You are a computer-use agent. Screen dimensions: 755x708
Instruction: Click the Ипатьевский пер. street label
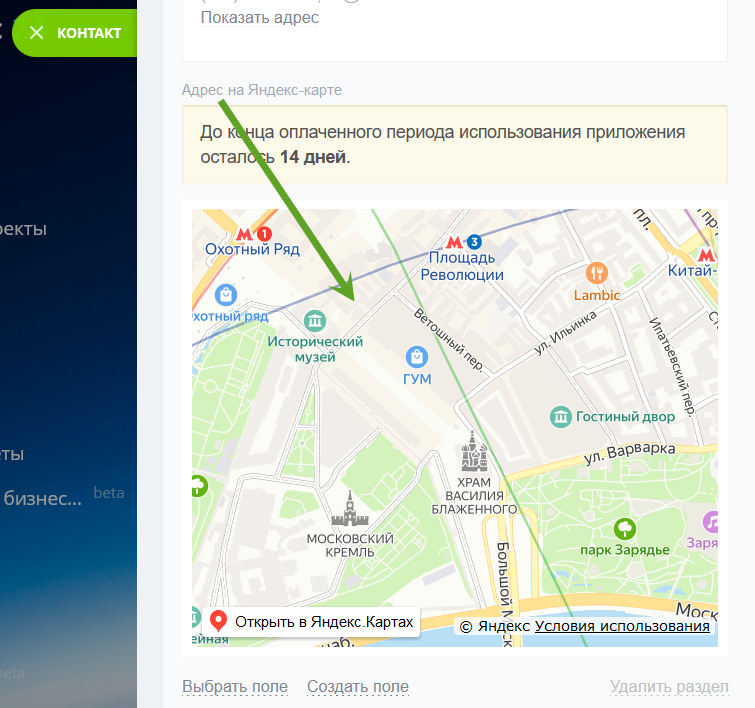pyautogui.click(x=673, y=366)
